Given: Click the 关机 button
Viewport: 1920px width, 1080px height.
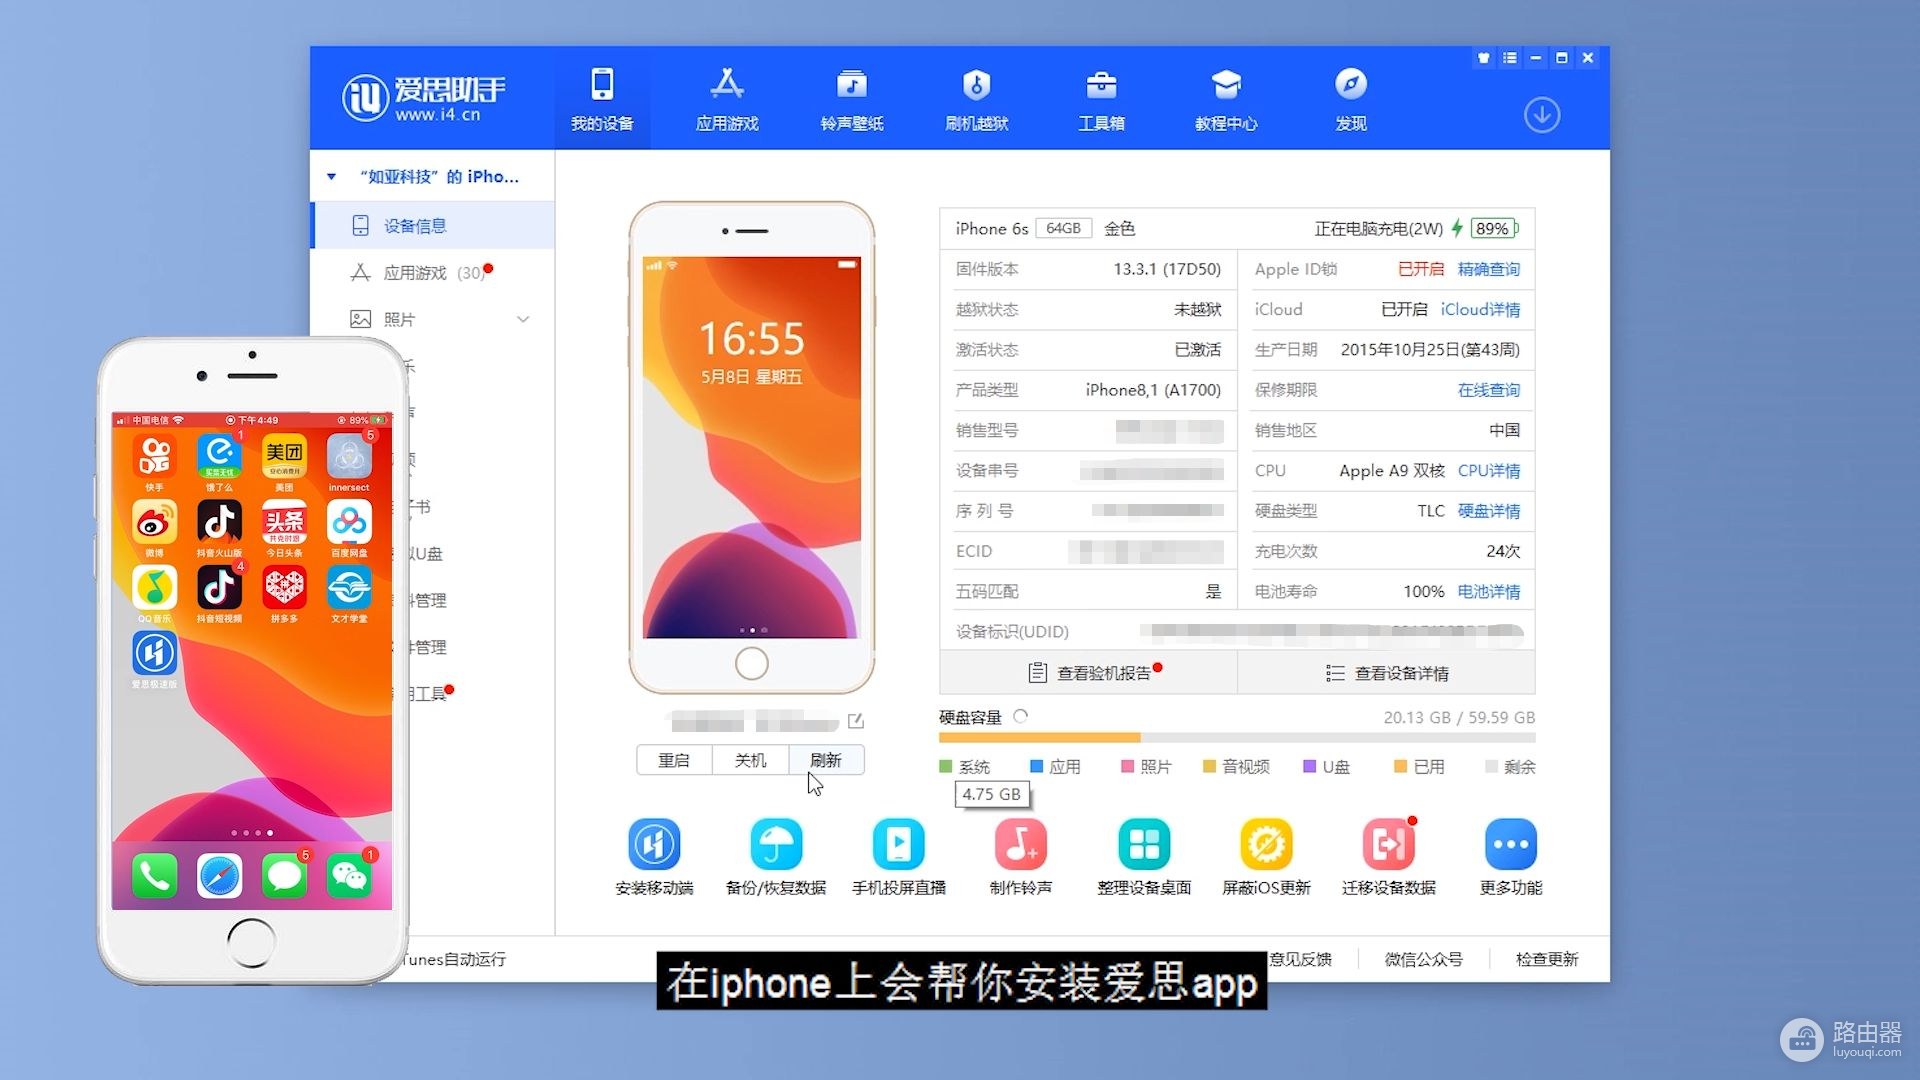Looking at the screenshot, I should [750, 760].
